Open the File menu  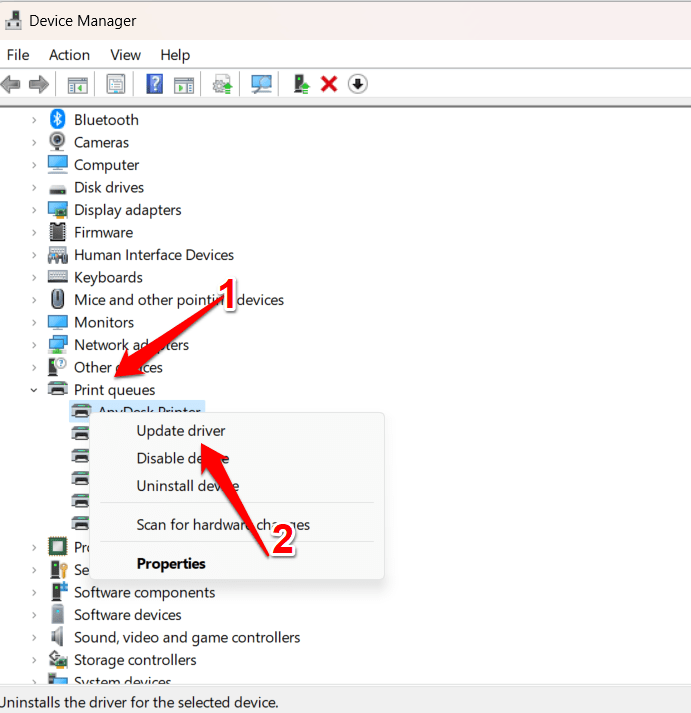pyautogui.click(x=18, y=55)
